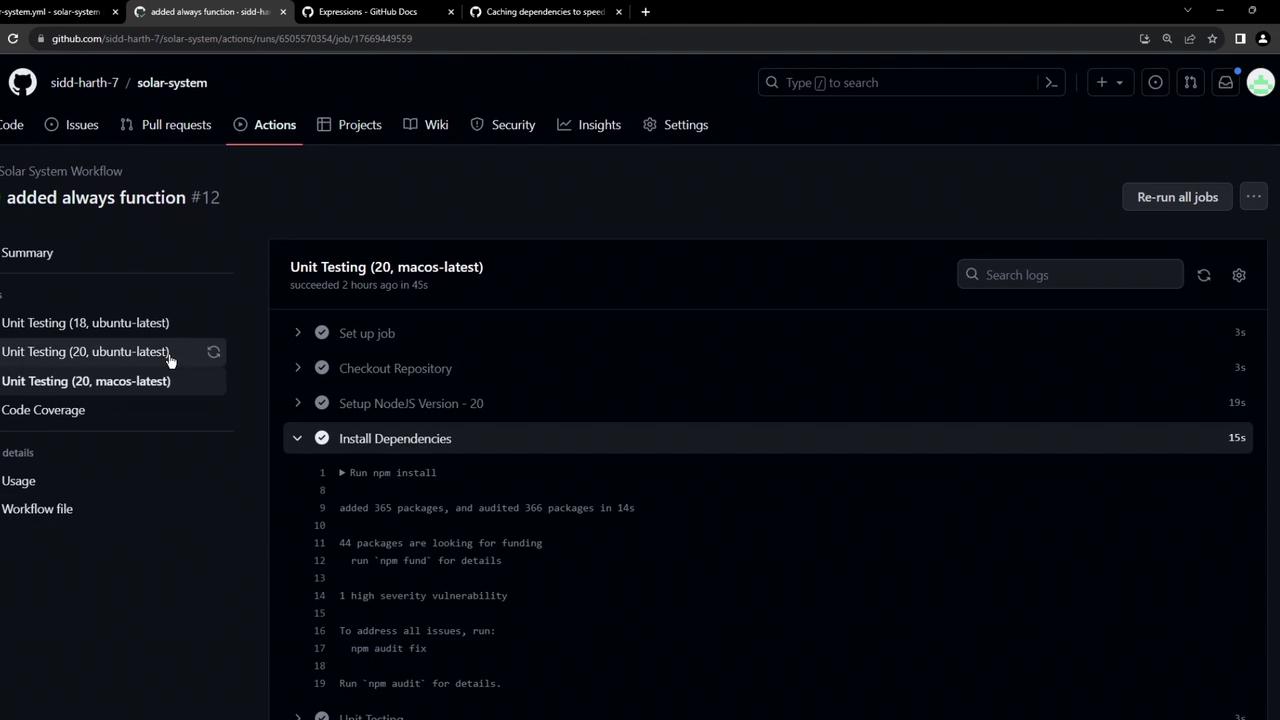
Task: Open the notifications inbox icon
Action: coord(1225,82)
